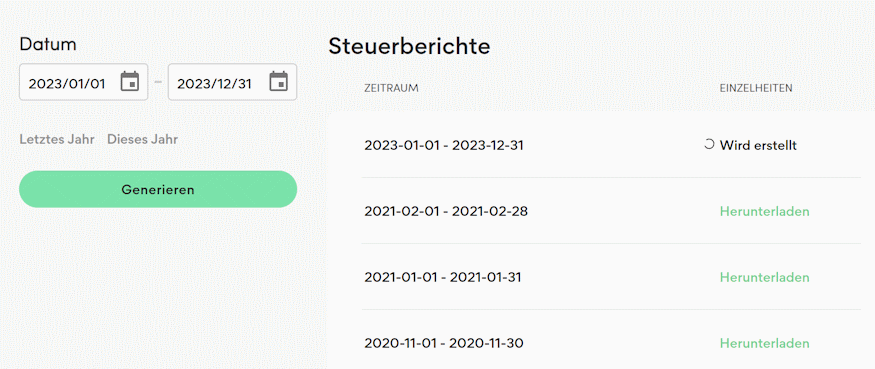Click the Wird erstellt status text
Viewport: 875px width, 369px height.
[x=758, y=146]
